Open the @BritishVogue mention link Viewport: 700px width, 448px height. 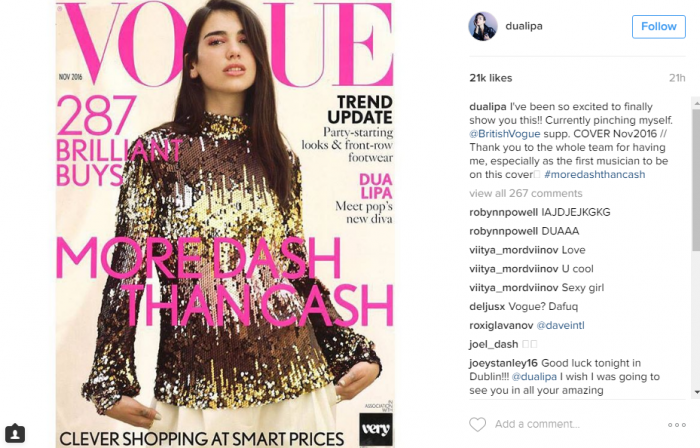[x=504, y=134]
